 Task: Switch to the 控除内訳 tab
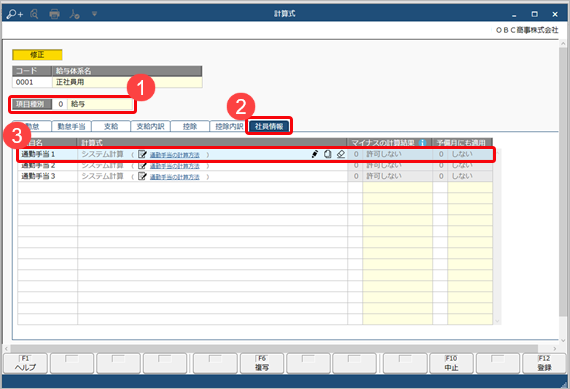(x=229, y=126)
